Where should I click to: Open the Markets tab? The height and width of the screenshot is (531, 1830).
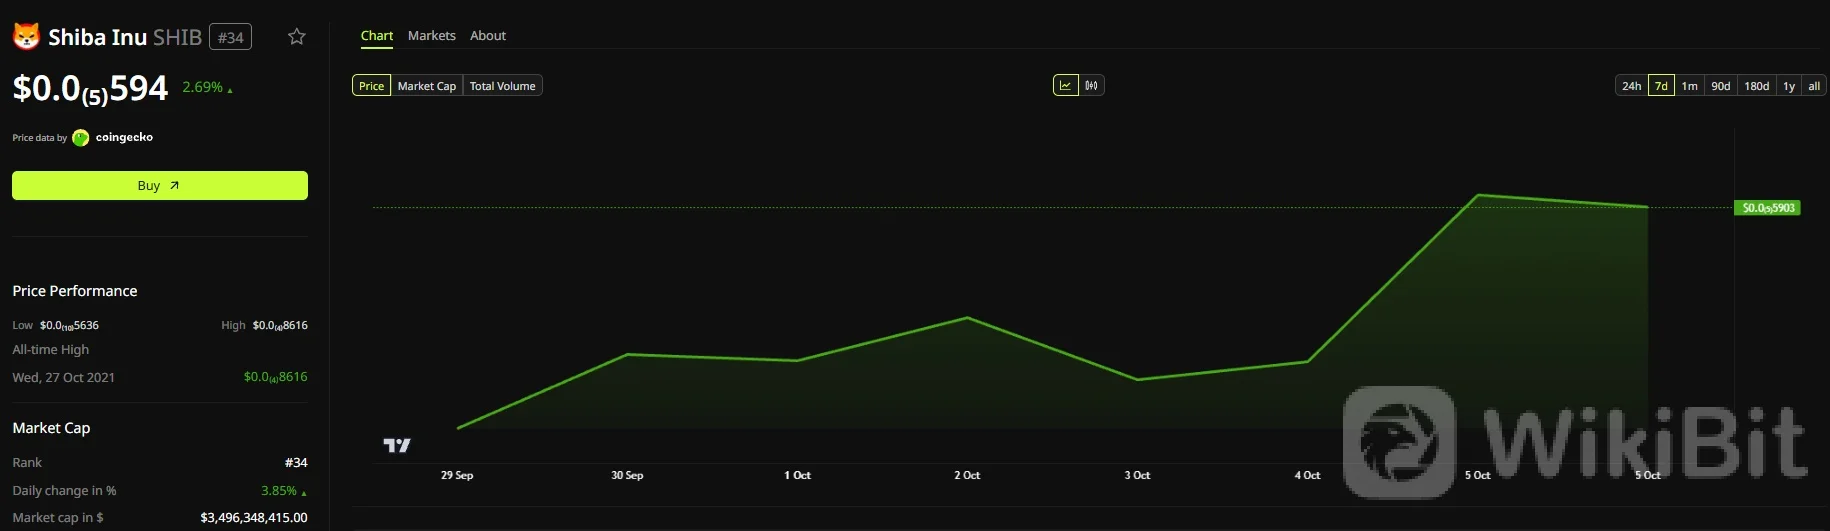click(431, 36)
